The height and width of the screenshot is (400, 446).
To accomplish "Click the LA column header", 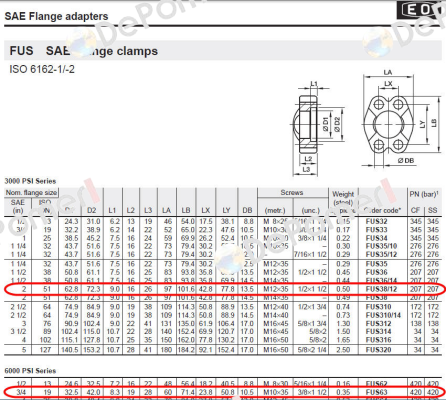I will [x=167, y=210].
